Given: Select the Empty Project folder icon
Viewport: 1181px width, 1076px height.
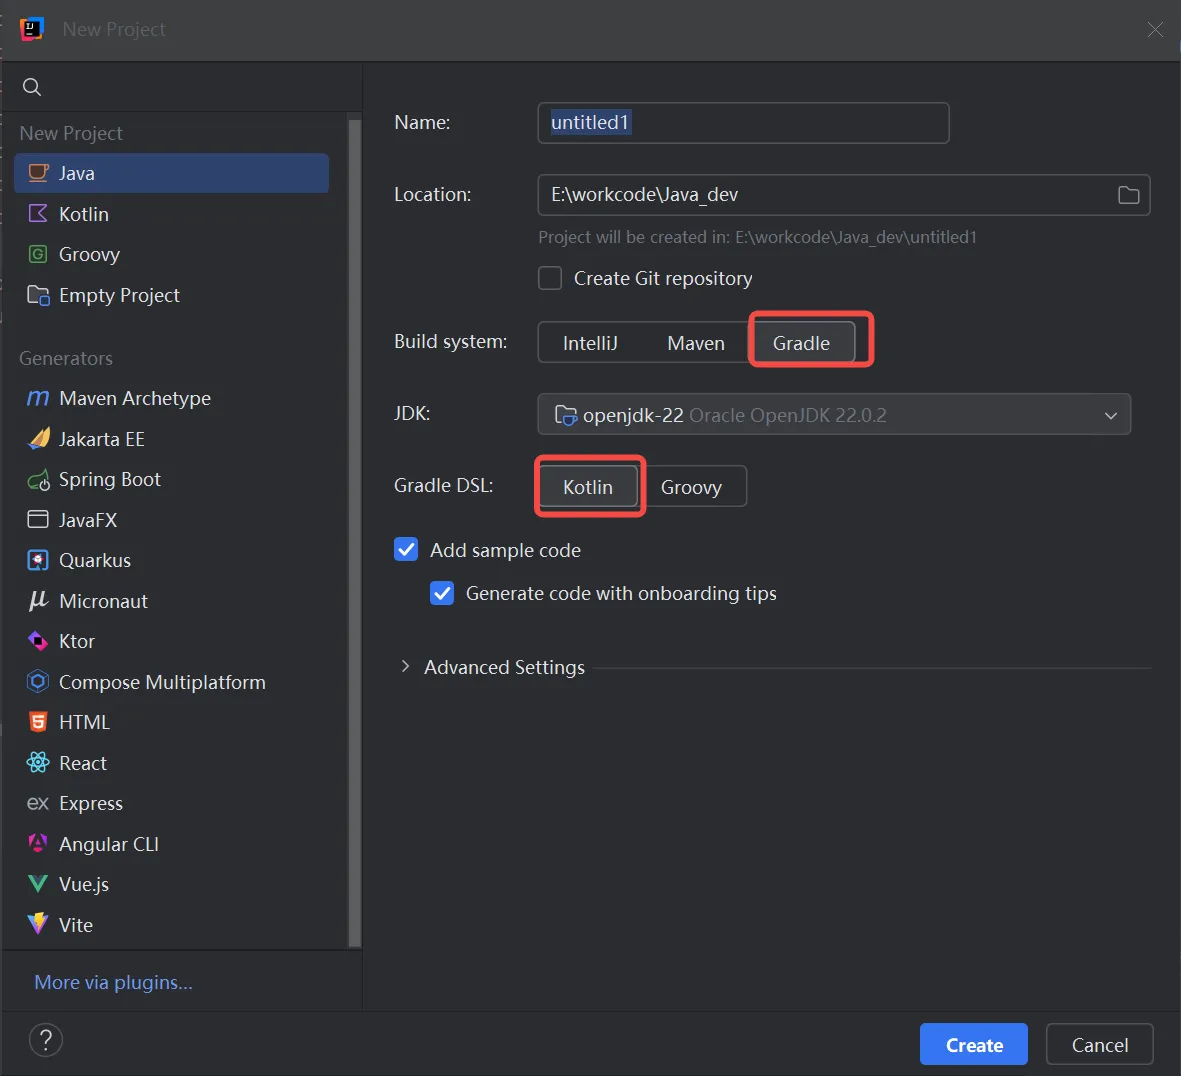Looking at the screenshot, I should click(x=38, y=295).
